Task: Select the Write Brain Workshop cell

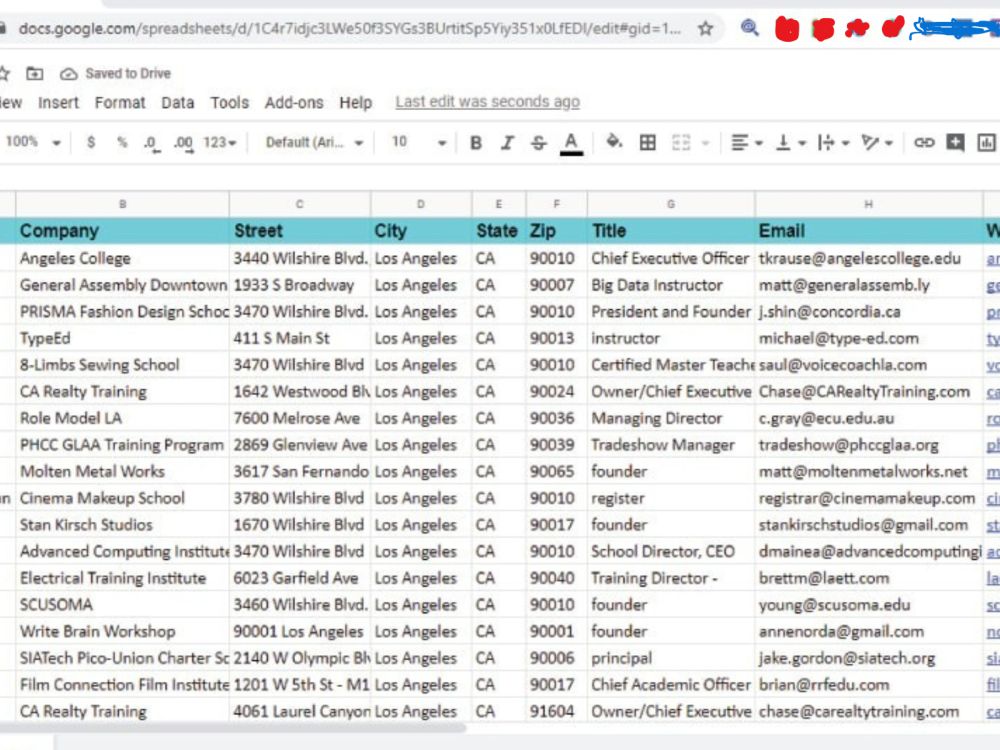Action: pyautogui.click(x=122, y=631)
